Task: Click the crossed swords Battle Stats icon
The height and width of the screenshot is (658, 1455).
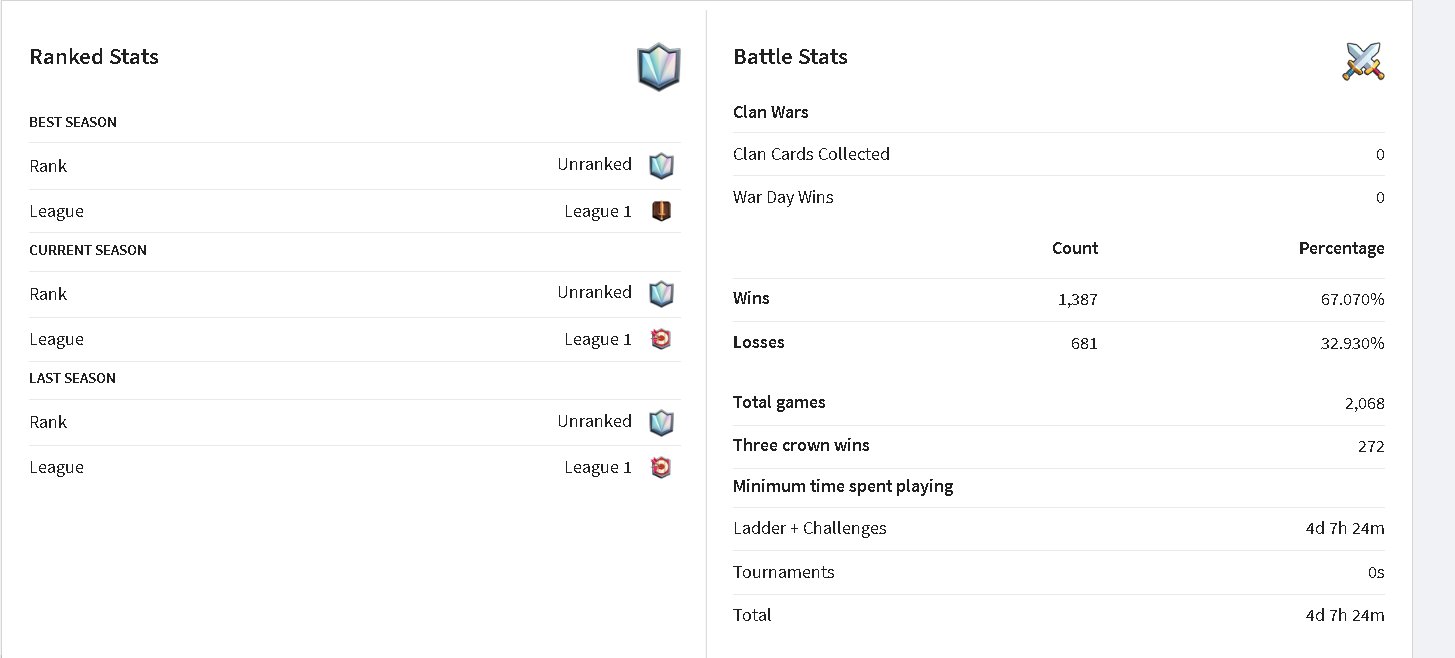Action: pos(1363,61)
